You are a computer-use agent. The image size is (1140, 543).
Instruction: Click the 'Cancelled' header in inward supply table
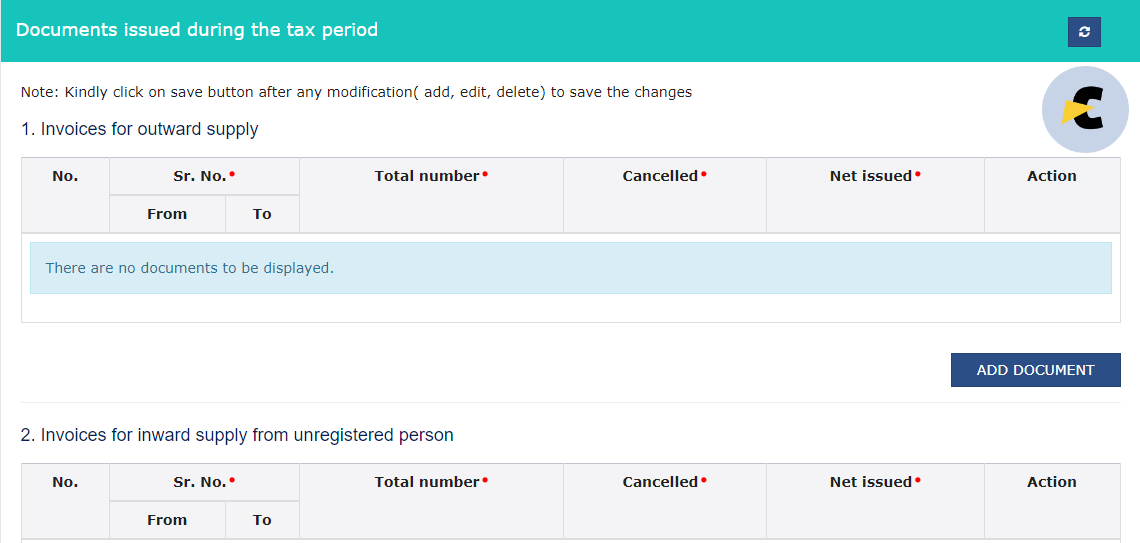[x=665, y=482]
